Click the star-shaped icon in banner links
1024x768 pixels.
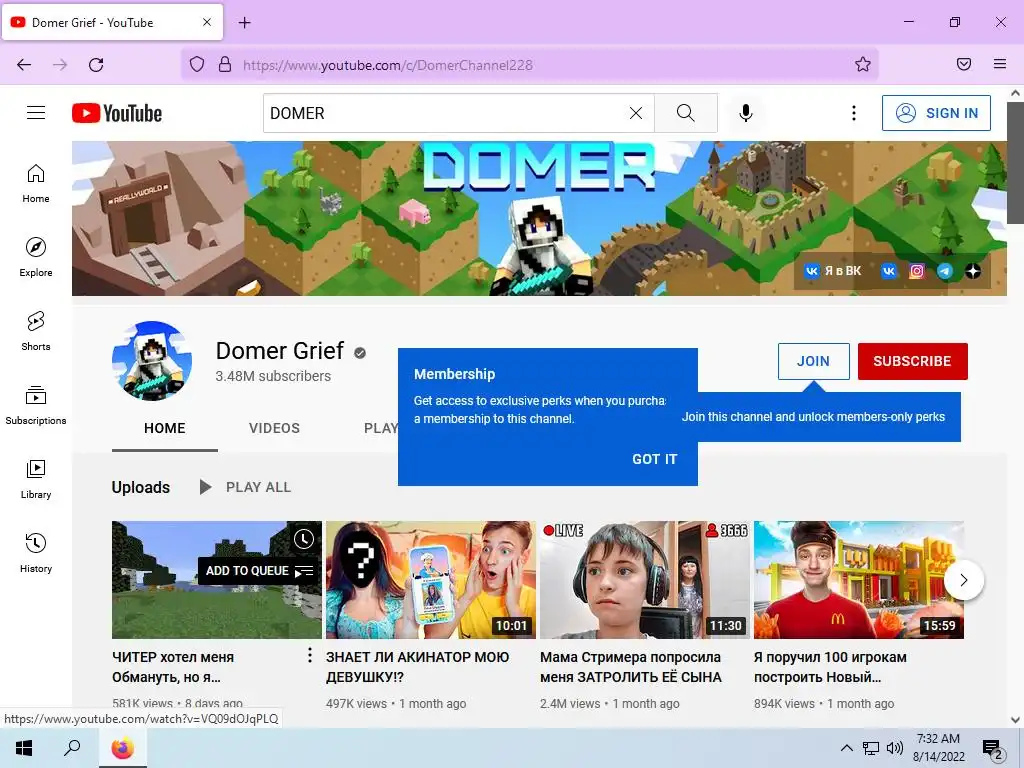point(973,270)
